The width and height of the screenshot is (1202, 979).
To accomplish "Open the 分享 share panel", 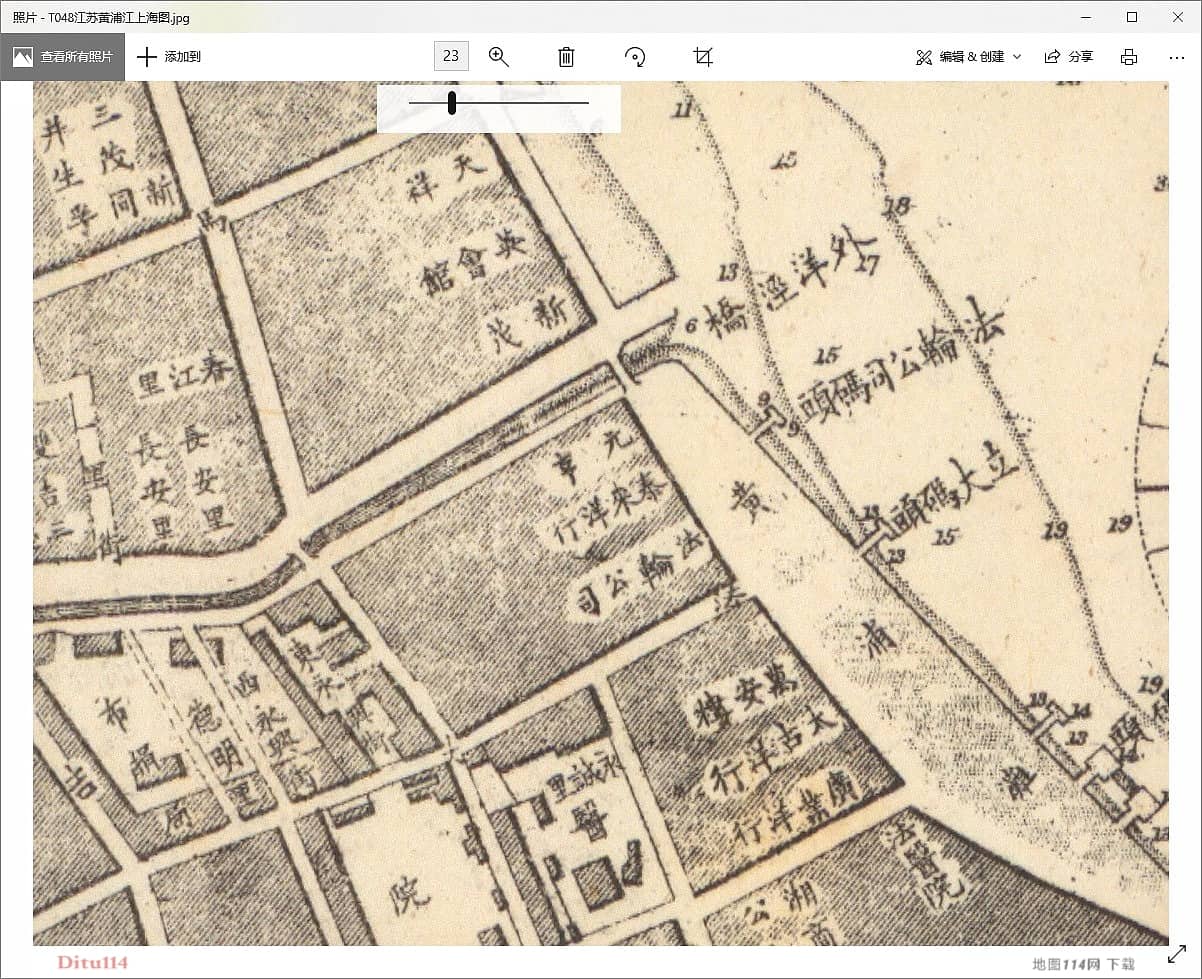I will [1069, 57].
